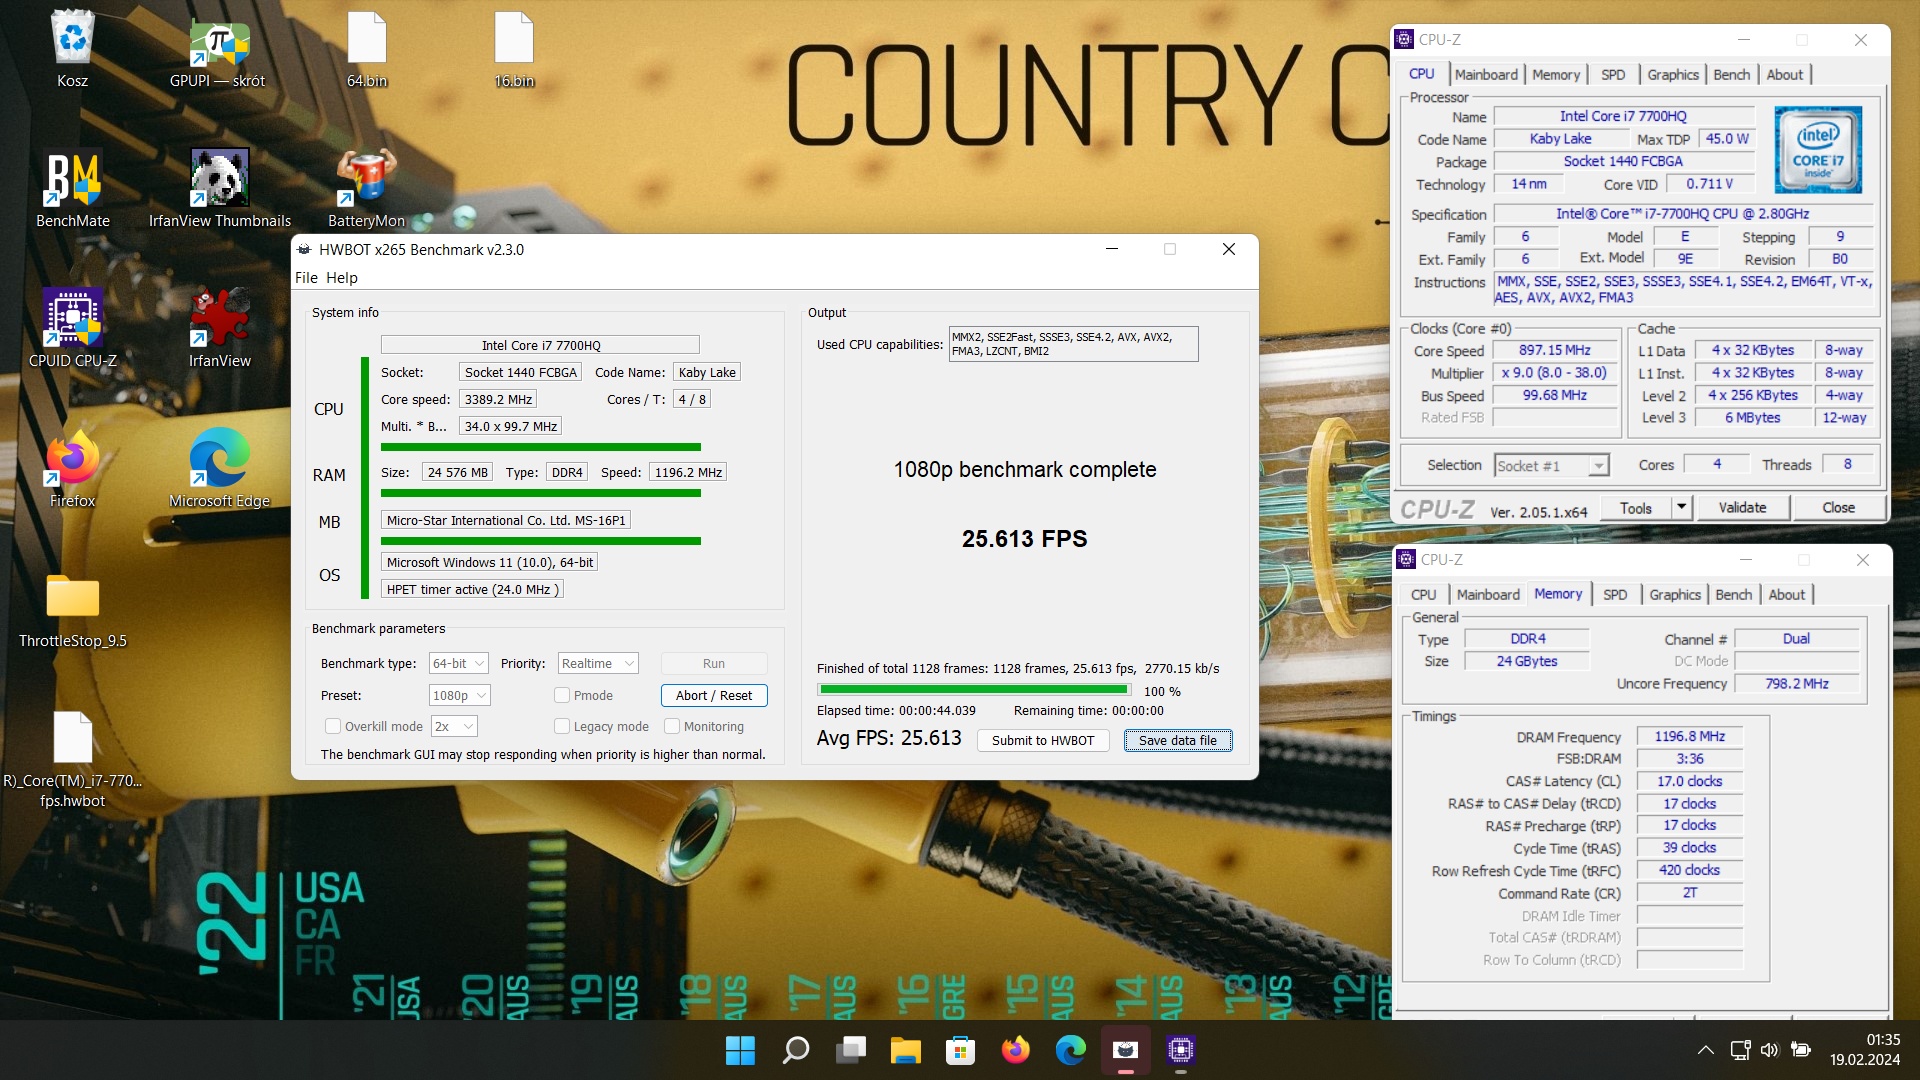Open the ThrottleStop_9.5 folder

[x=72, y=610]
